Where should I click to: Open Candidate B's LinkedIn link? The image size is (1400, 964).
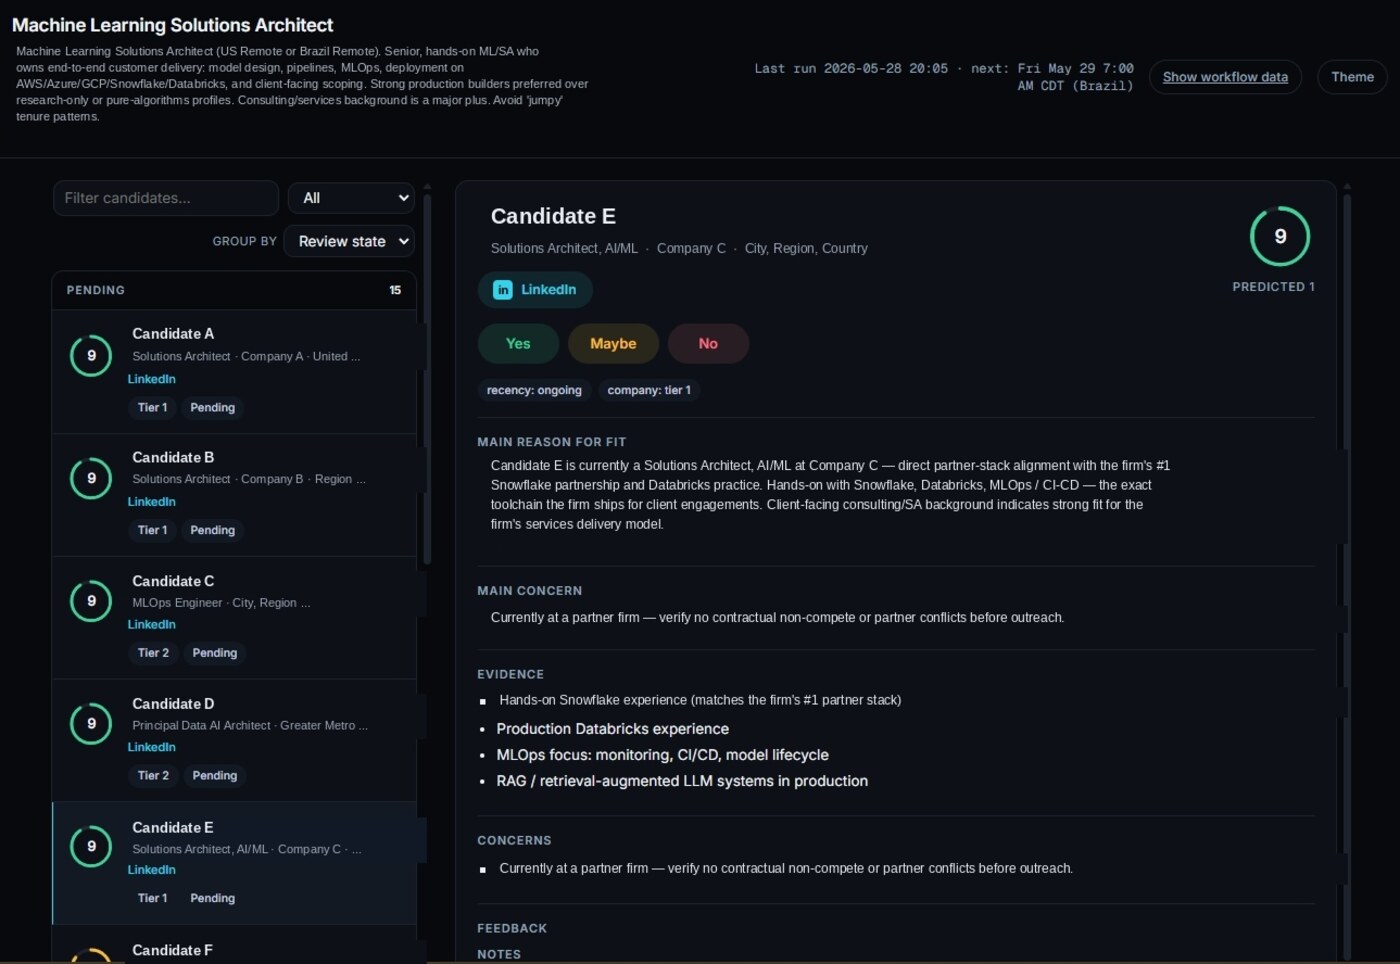(151, 502)
